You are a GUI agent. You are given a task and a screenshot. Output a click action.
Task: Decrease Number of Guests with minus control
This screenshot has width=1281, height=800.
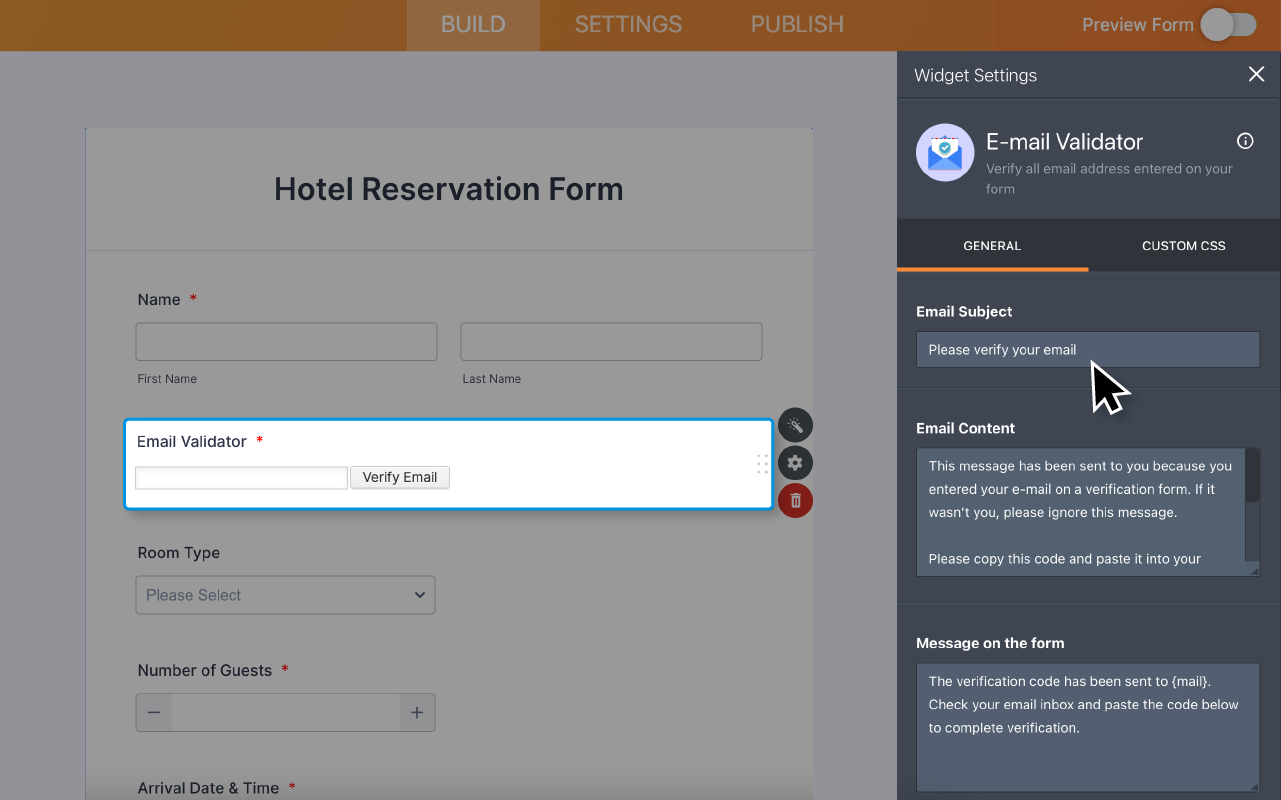(x=153, y=712)
